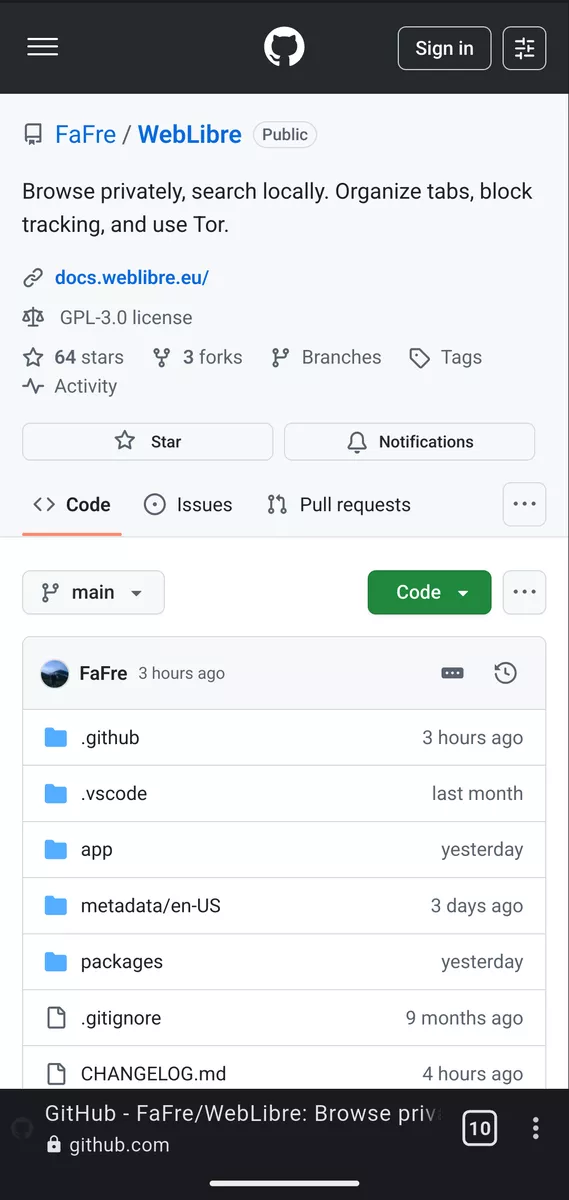Screen dimensions: 569x1200
Task: Expand the green Code dropdown
Action: (x=430, y=592)
